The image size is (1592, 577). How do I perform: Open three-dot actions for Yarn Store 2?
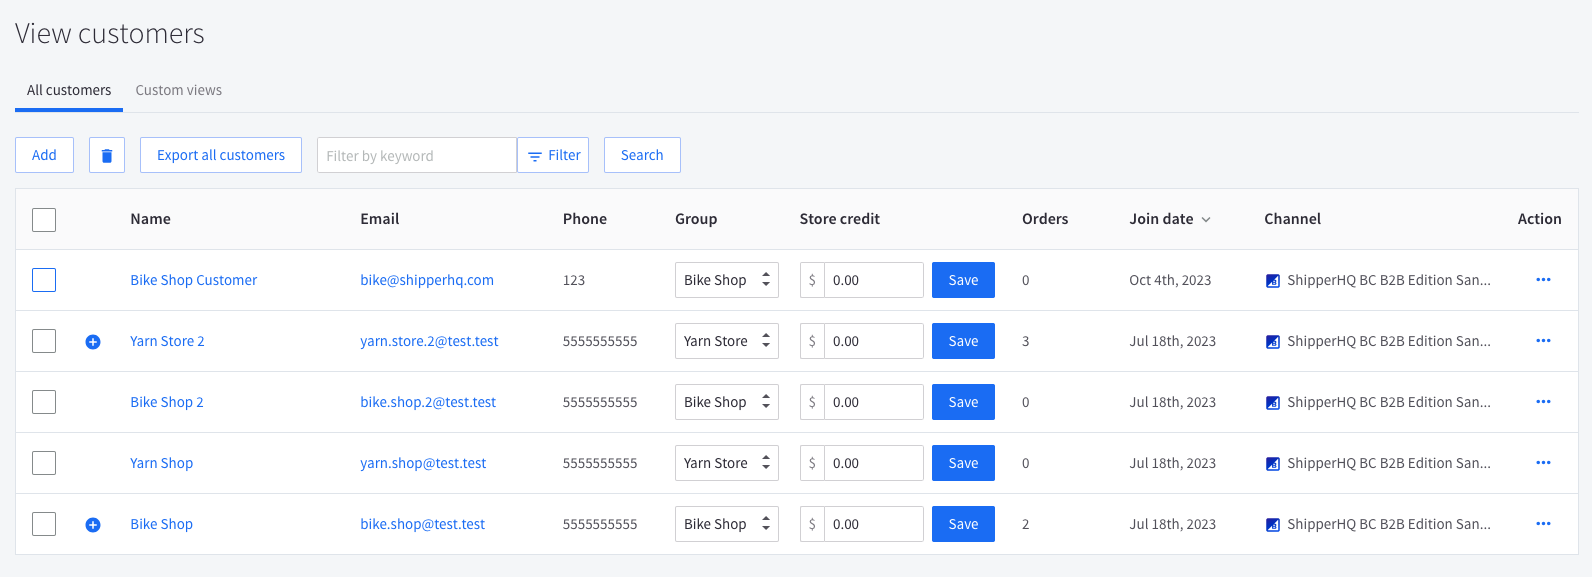tap(1543, 341)
